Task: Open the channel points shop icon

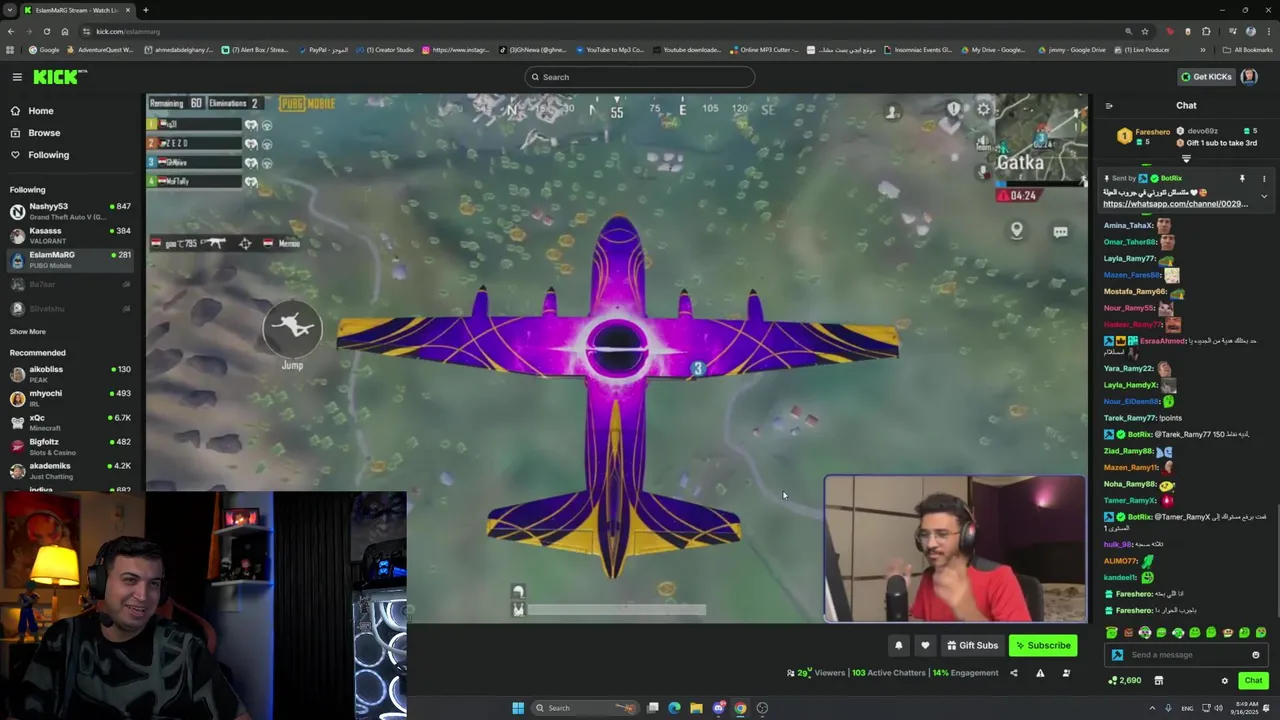Action: pos(1159,681)
